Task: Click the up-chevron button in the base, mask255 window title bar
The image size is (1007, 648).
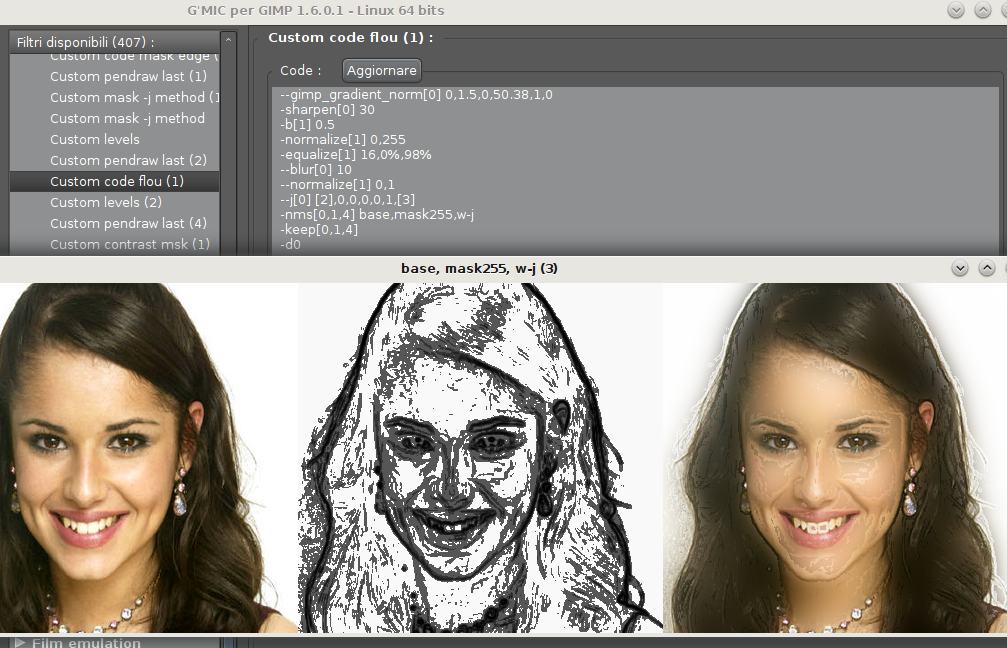Action: click(987, 268)
